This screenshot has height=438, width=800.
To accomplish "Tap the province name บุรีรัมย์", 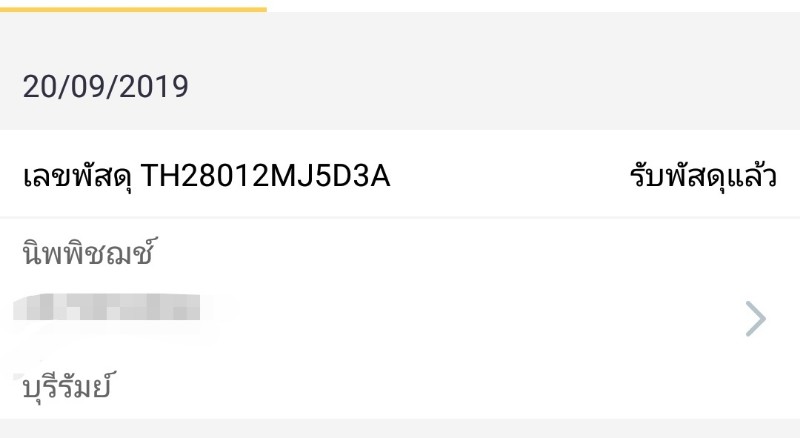I will tap(66, 385).
